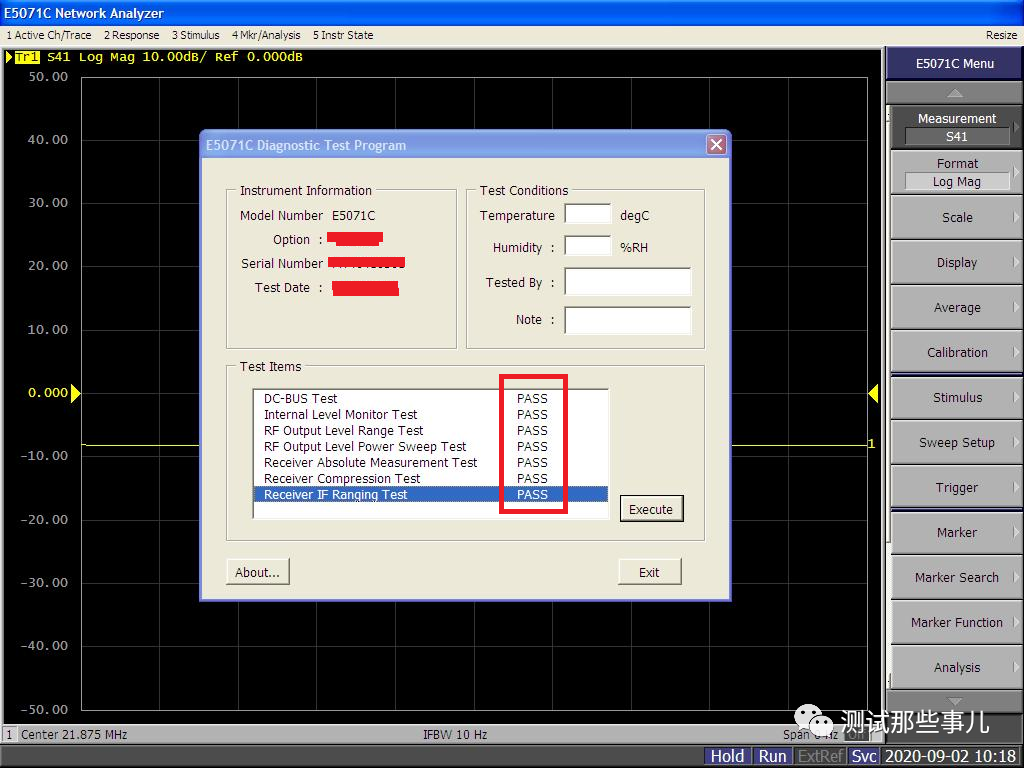The height and width of the screenshot is (768, 1024).
Task: Click the E5071C Menu softkey header
Action: tap(954, 64)
